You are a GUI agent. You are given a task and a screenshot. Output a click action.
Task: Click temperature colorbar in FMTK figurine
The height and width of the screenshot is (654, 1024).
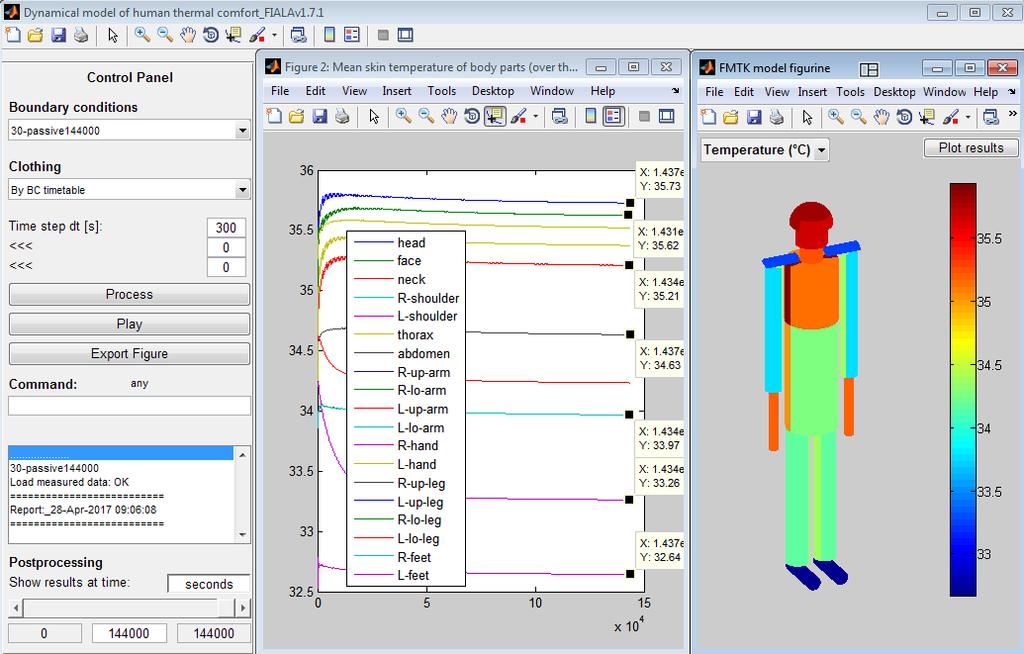pyautogui.click(x=963, y=389)
